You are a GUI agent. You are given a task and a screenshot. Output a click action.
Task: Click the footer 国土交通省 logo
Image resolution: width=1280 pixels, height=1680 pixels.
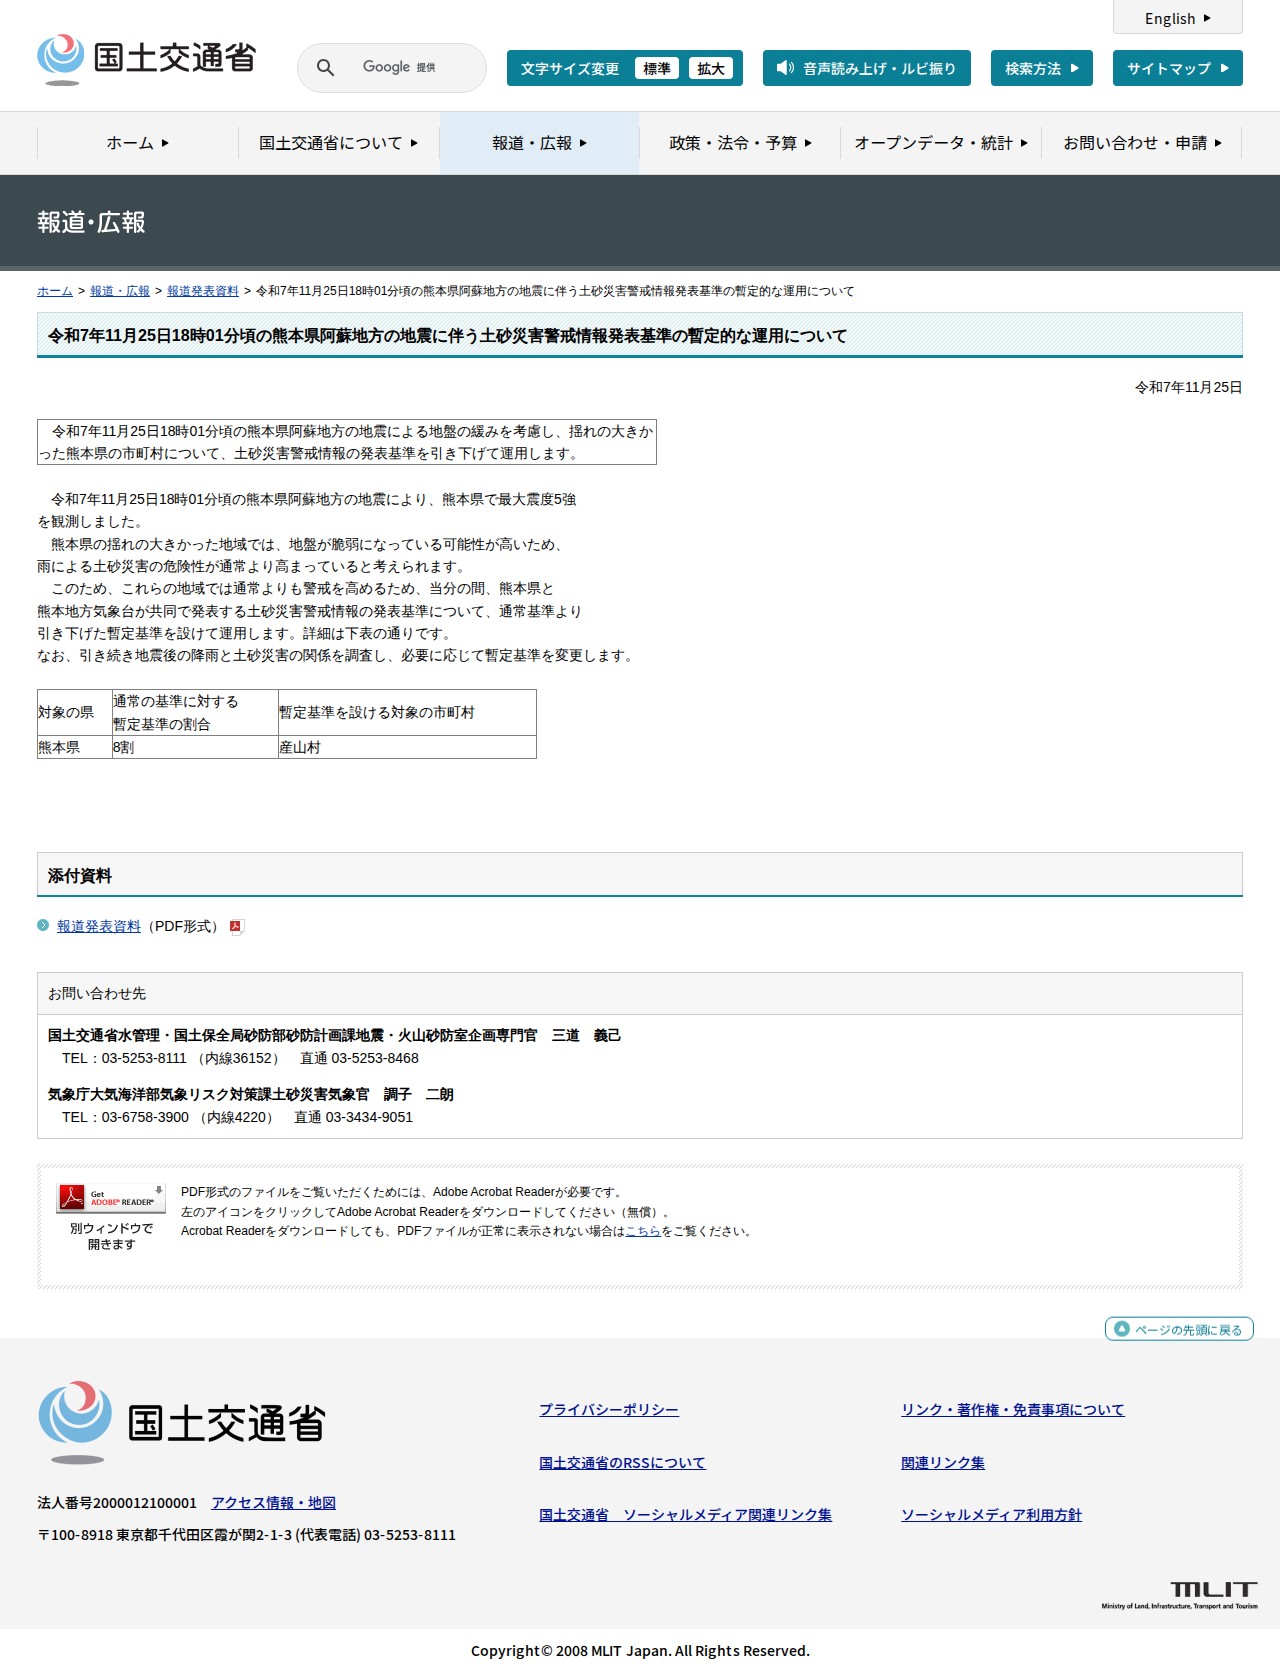click(x=181, y=1423)
